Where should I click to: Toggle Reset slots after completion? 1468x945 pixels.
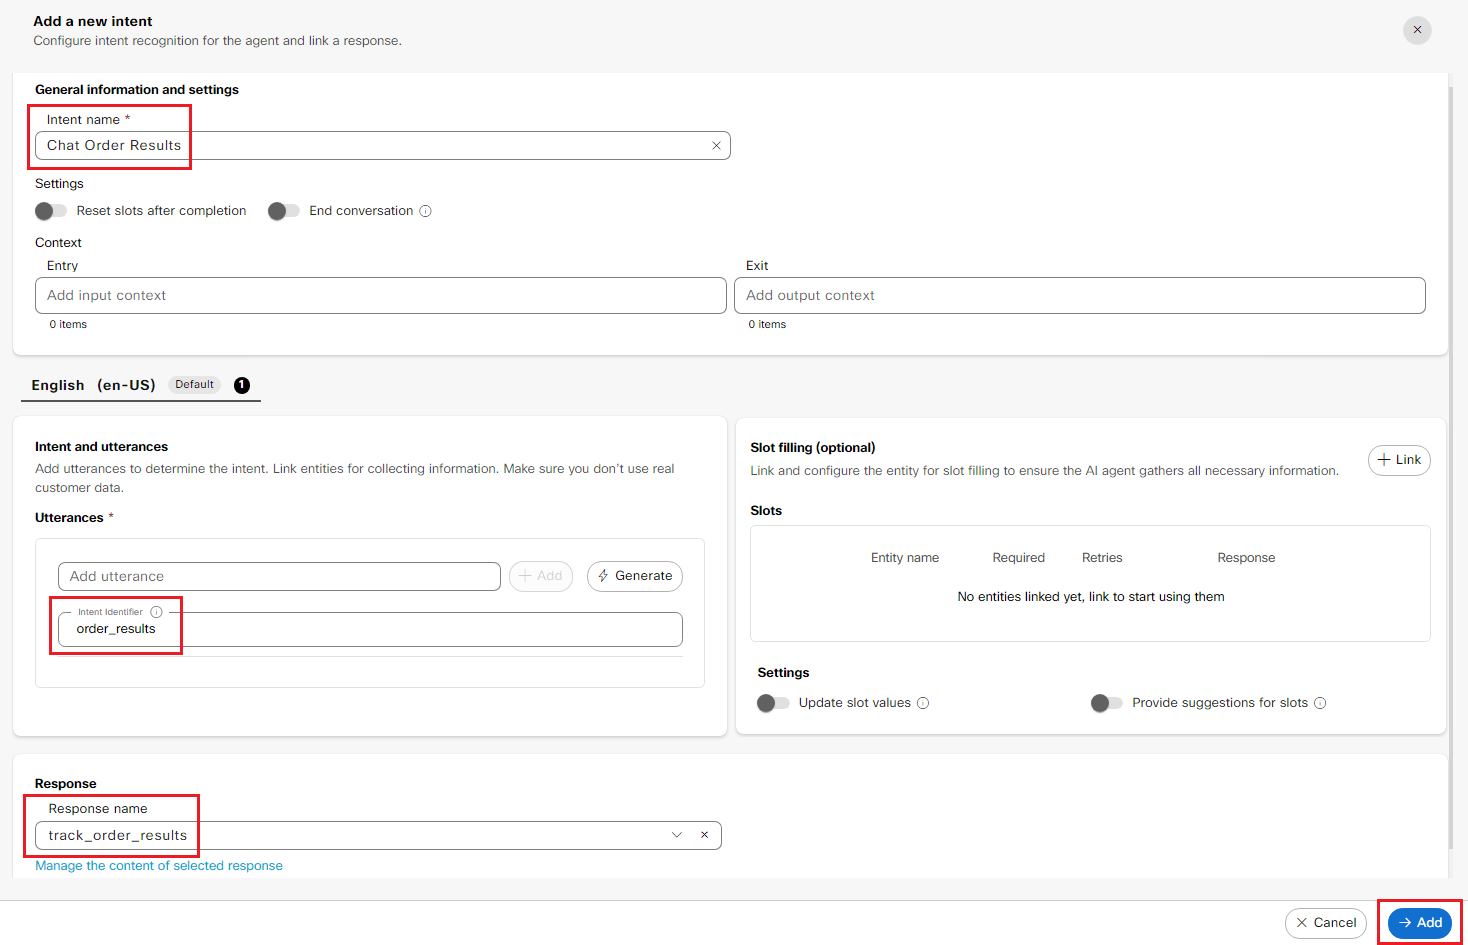click(x=51, y=211)
